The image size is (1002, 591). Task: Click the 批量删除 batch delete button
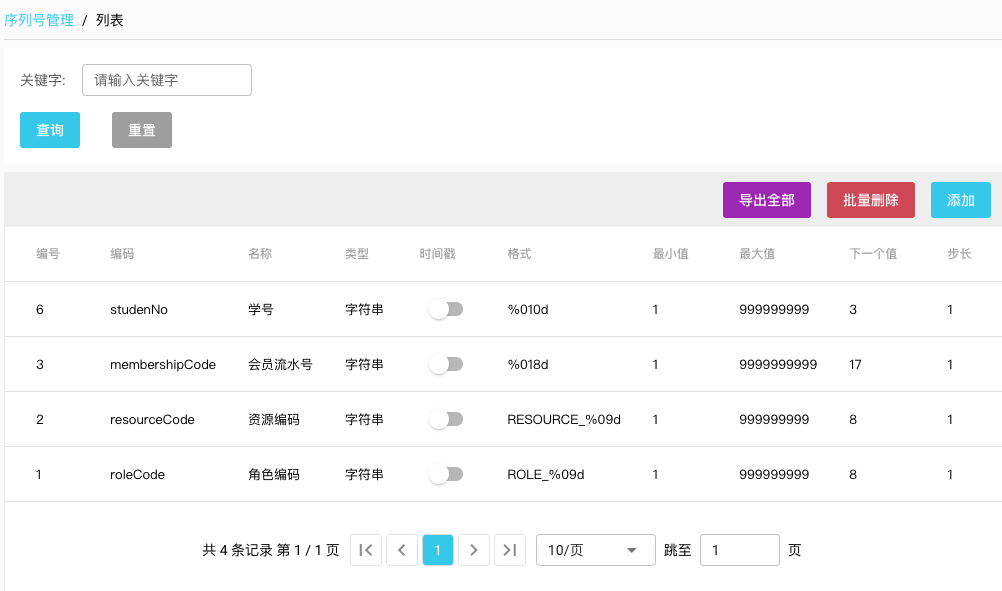[871, 200]
